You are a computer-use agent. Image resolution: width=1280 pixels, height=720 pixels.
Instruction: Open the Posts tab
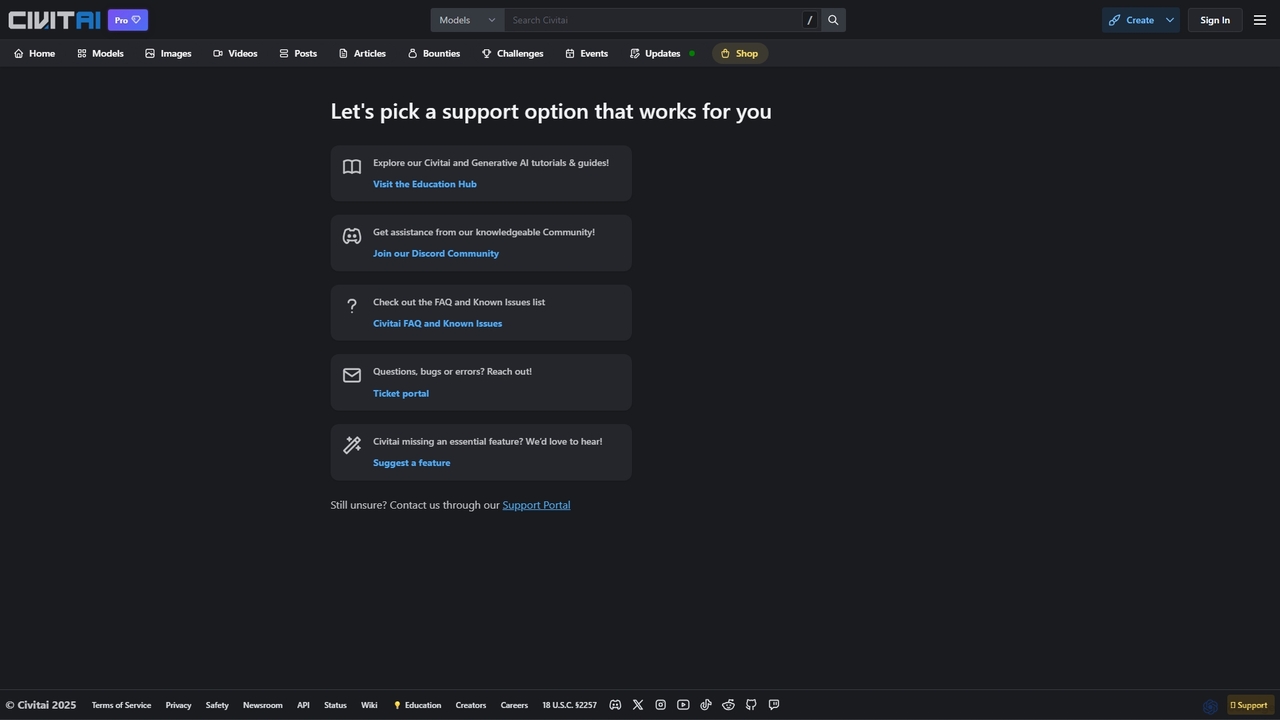point(298,53)
